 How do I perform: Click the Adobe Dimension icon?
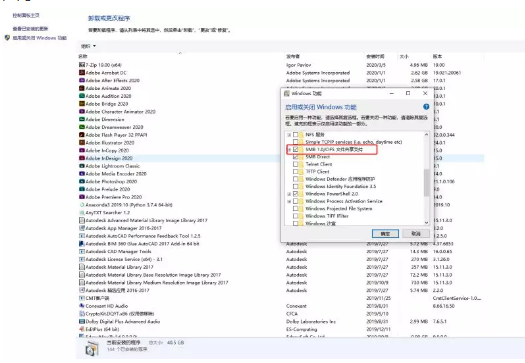coord(82,119)
